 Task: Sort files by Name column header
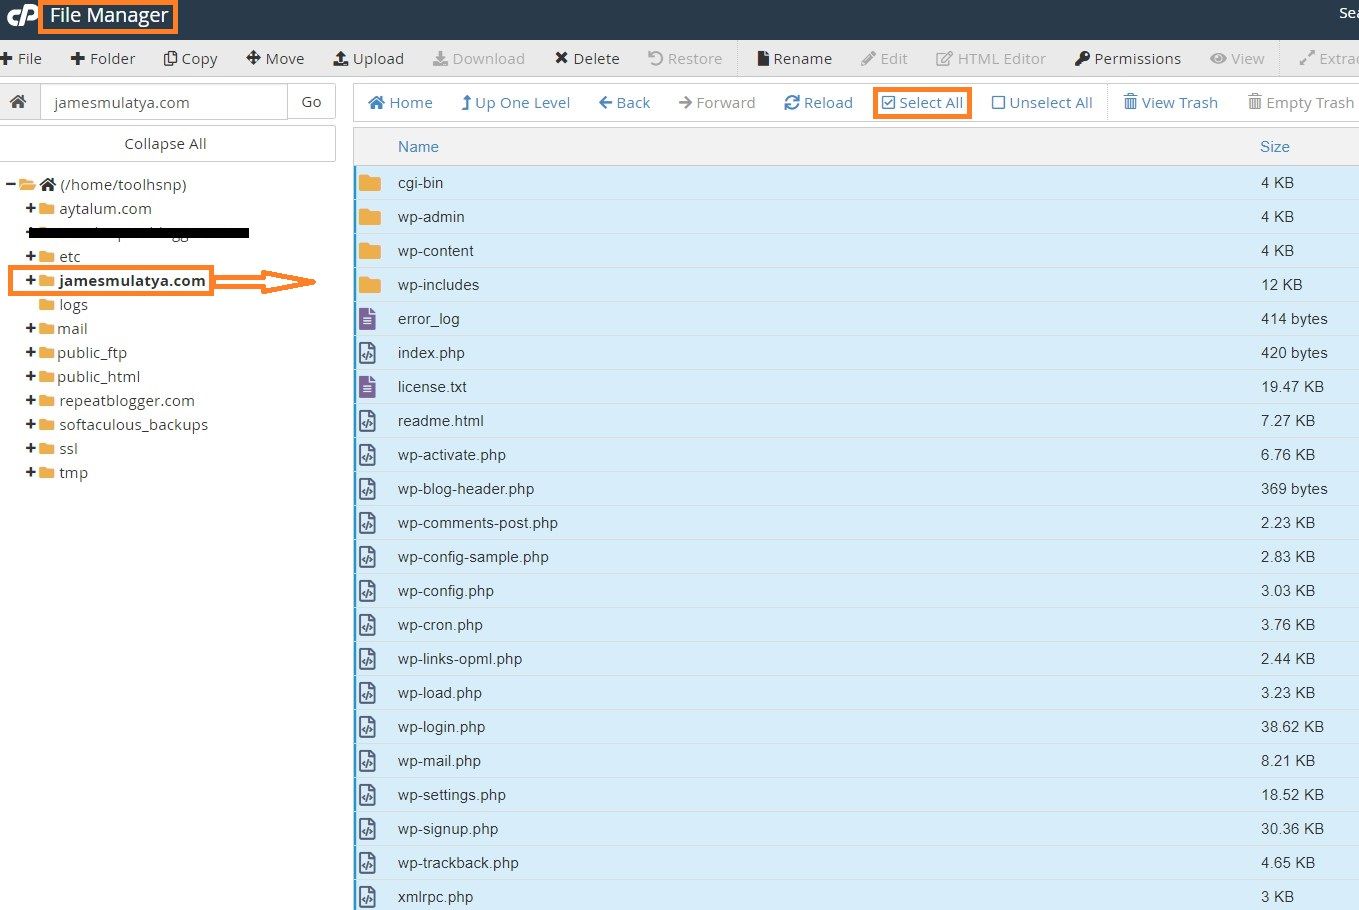point(418,147)
